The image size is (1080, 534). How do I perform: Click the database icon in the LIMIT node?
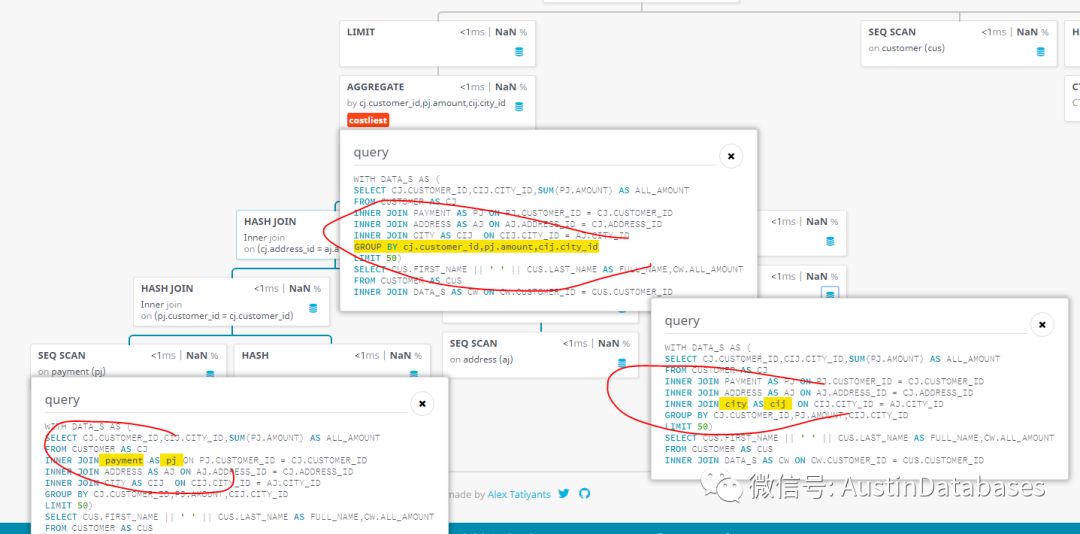click(x=519, y=52)
